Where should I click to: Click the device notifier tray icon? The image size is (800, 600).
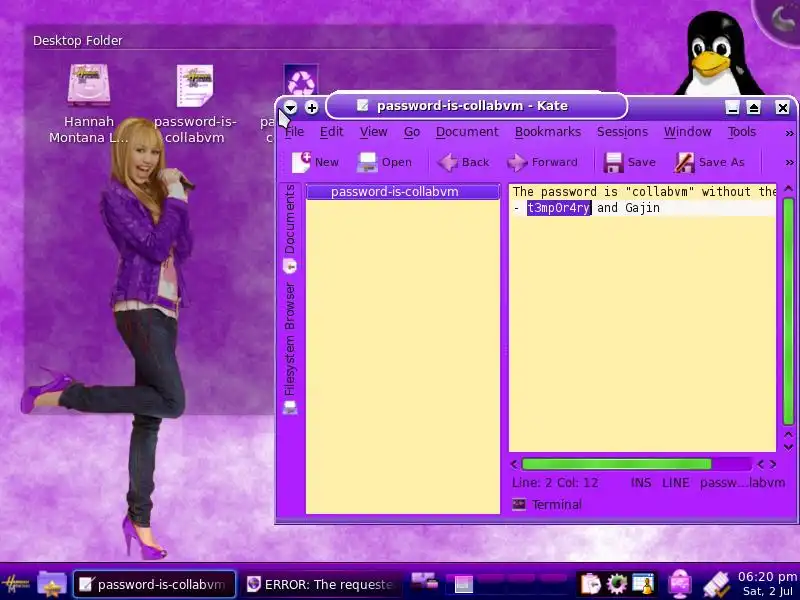(x=716, y=584)
